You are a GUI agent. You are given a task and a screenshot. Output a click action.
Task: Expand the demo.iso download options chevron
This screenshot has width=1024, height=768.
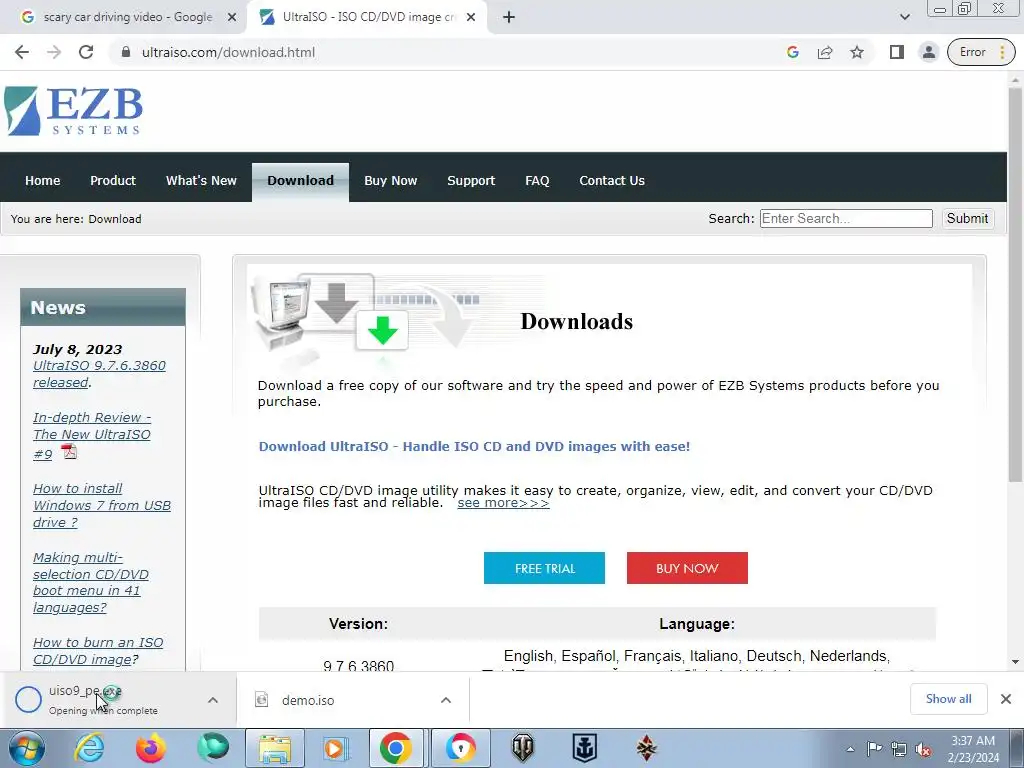pyautogui.click(x=446, y=700)
